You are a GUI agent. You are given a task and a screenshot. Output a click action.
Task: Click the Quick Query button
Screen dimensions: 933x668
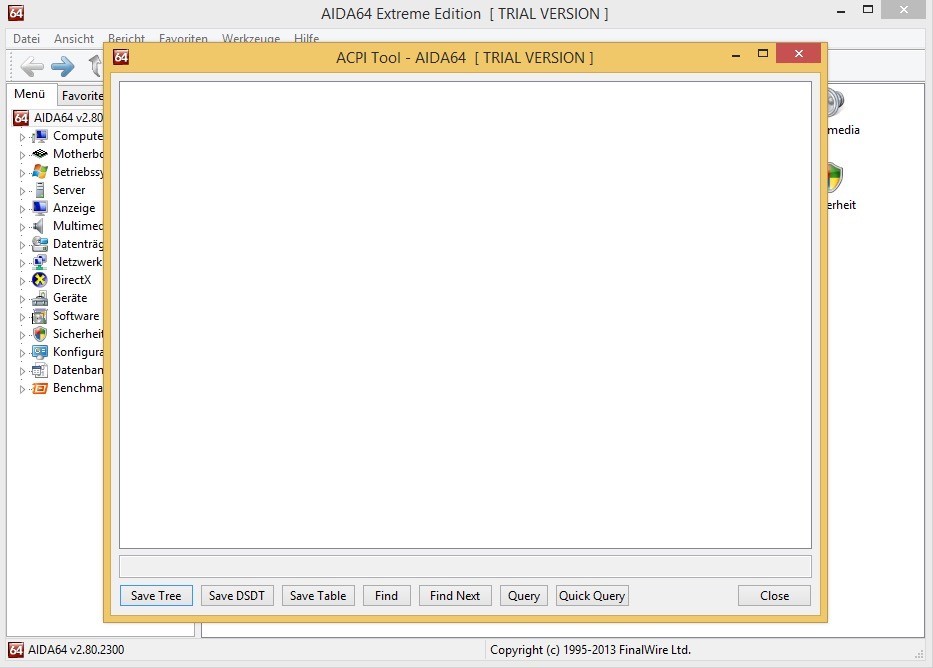tap(592, 595)
